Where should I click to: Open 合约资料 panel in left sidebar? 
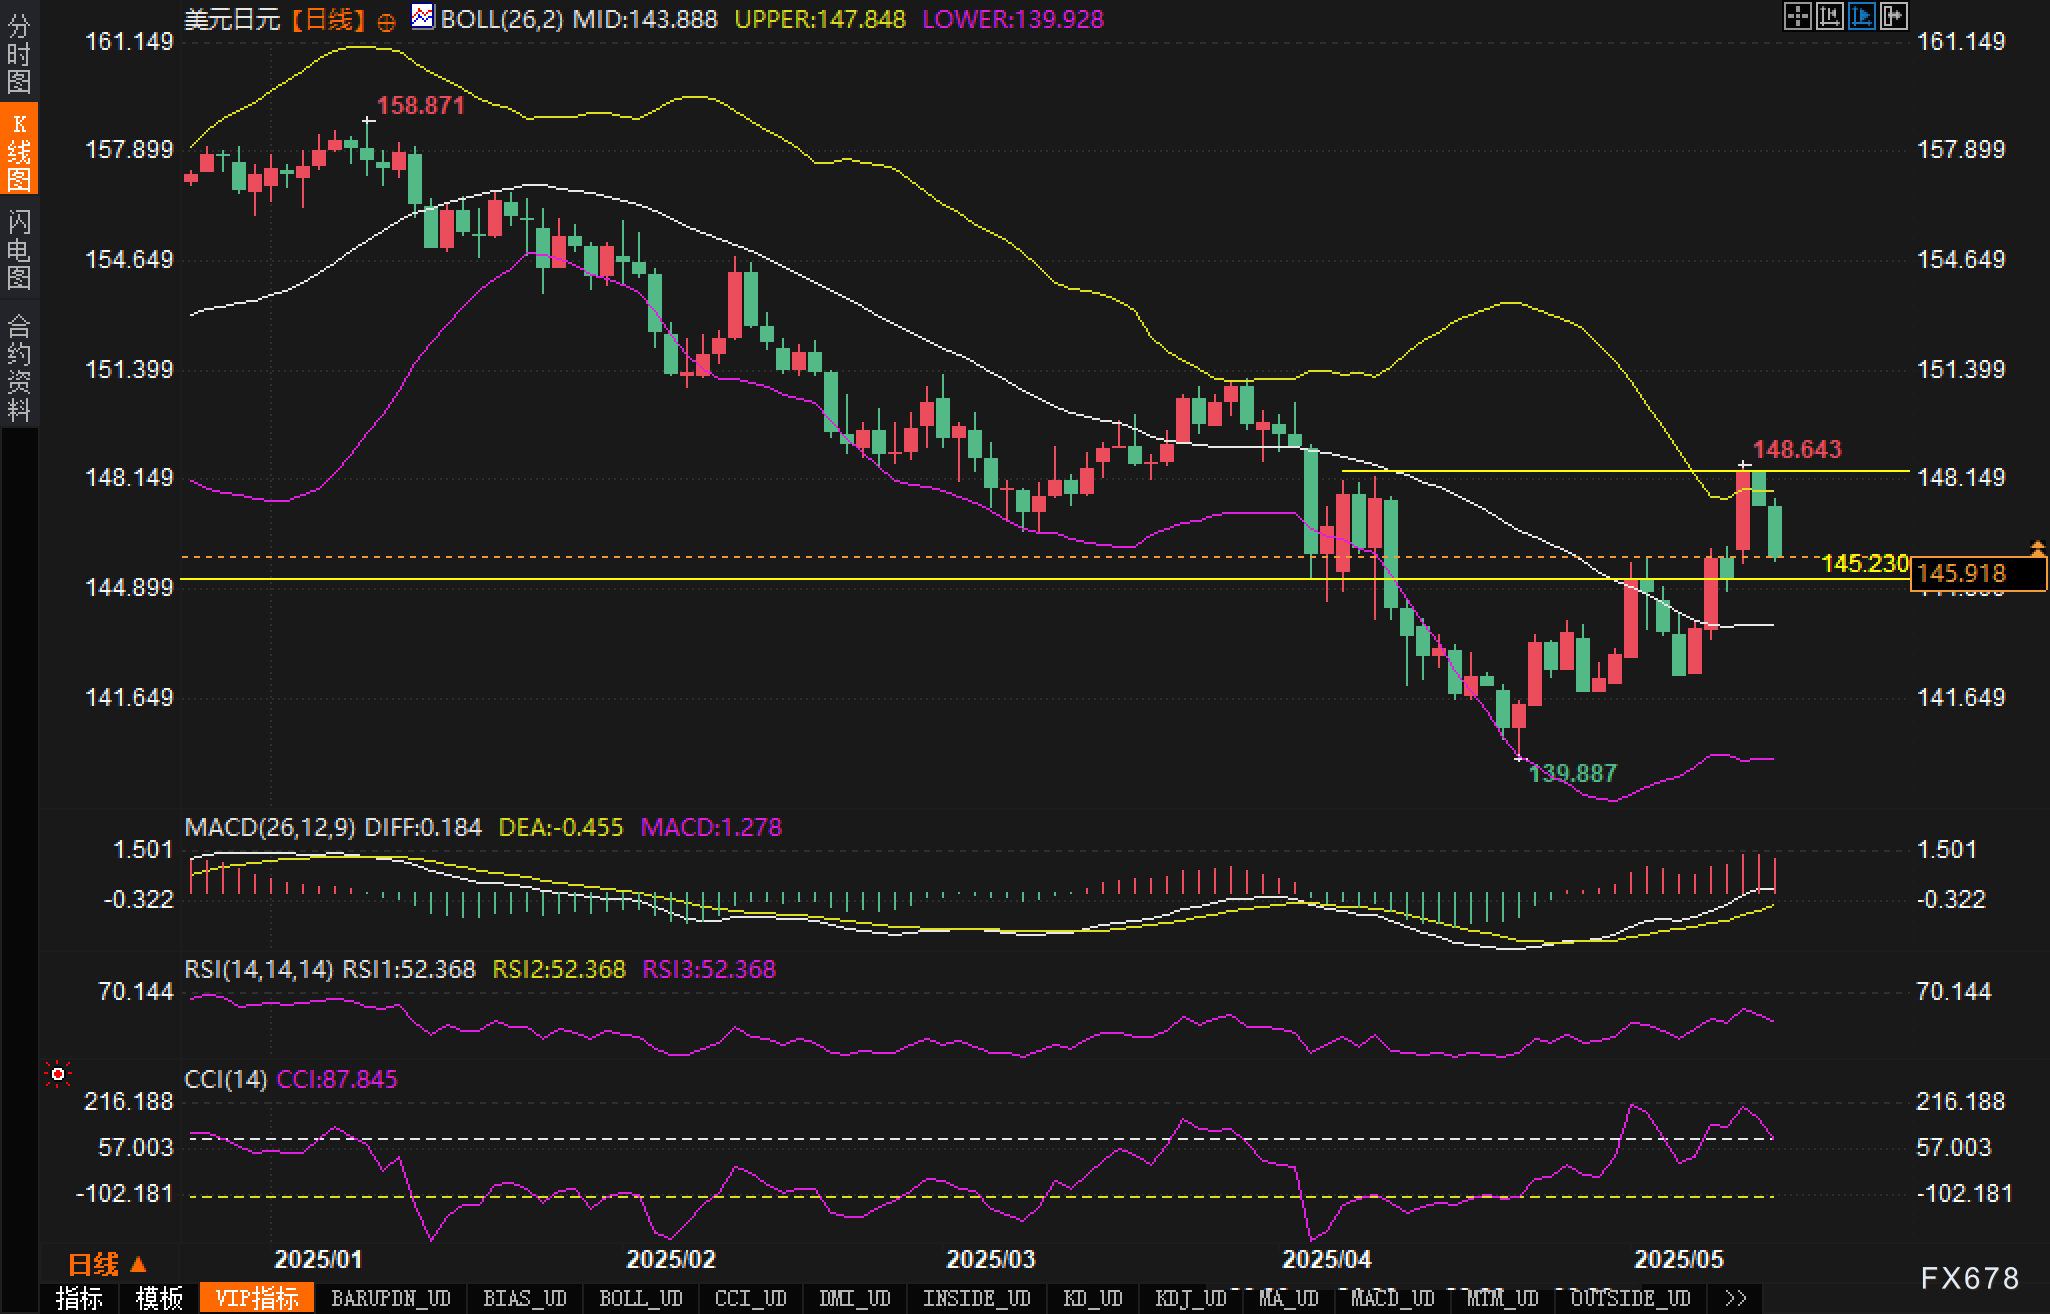coord(19,367)
